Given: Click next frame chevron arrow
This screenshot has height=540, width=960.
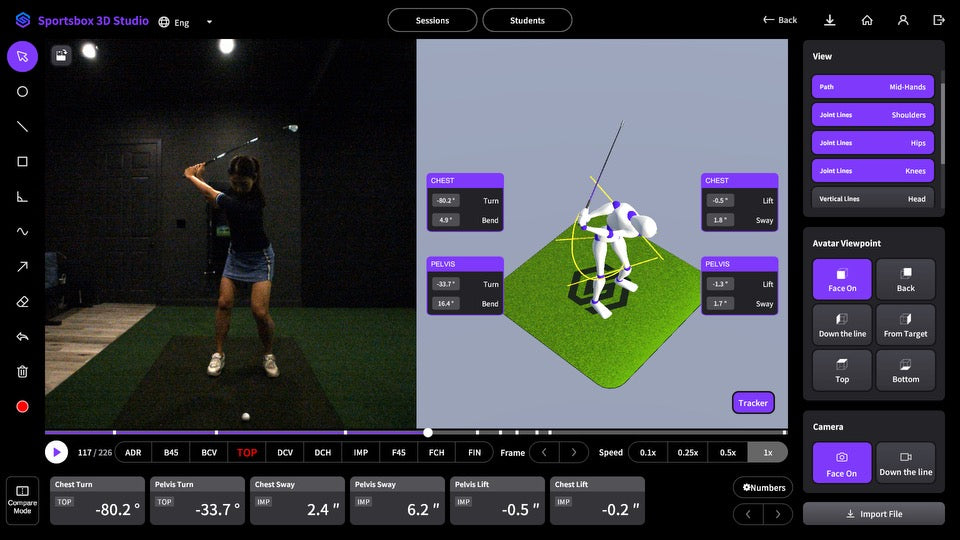Looking at the screenshot, I should coord(573,452).
